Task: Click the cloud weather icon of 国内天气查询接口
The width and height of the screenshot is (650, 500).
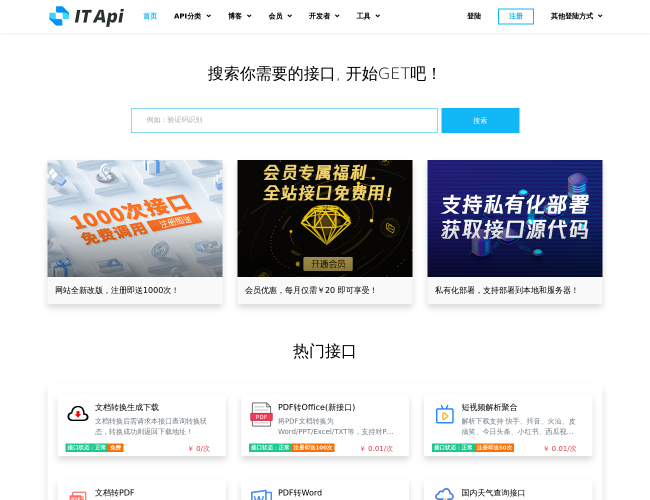Action: coord(444,494)
